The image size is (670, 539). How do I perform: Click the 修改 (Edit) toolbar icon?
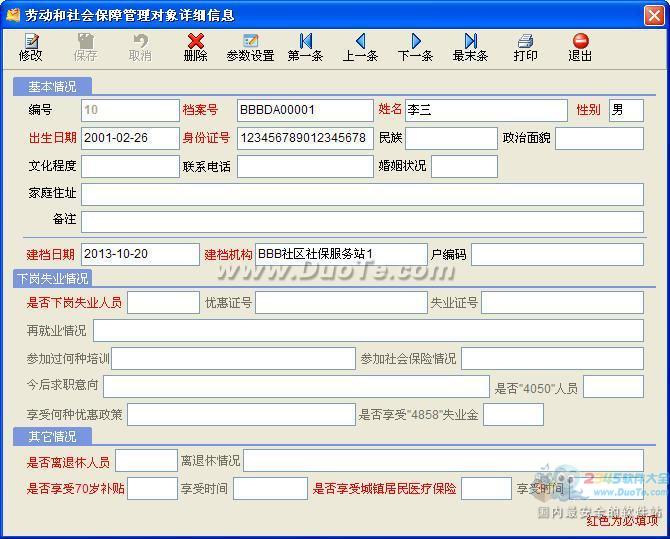[31, 47]
